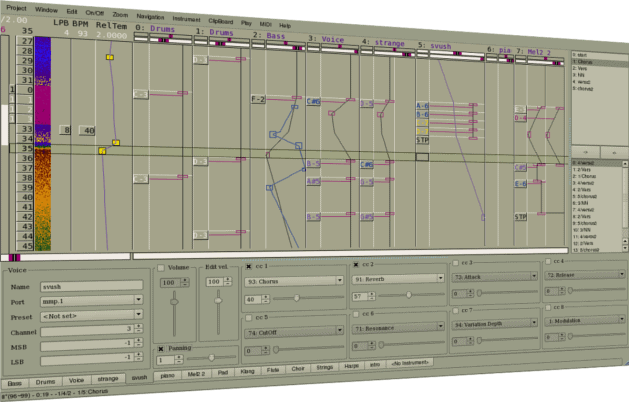Select block 0: start in block list

599,55
